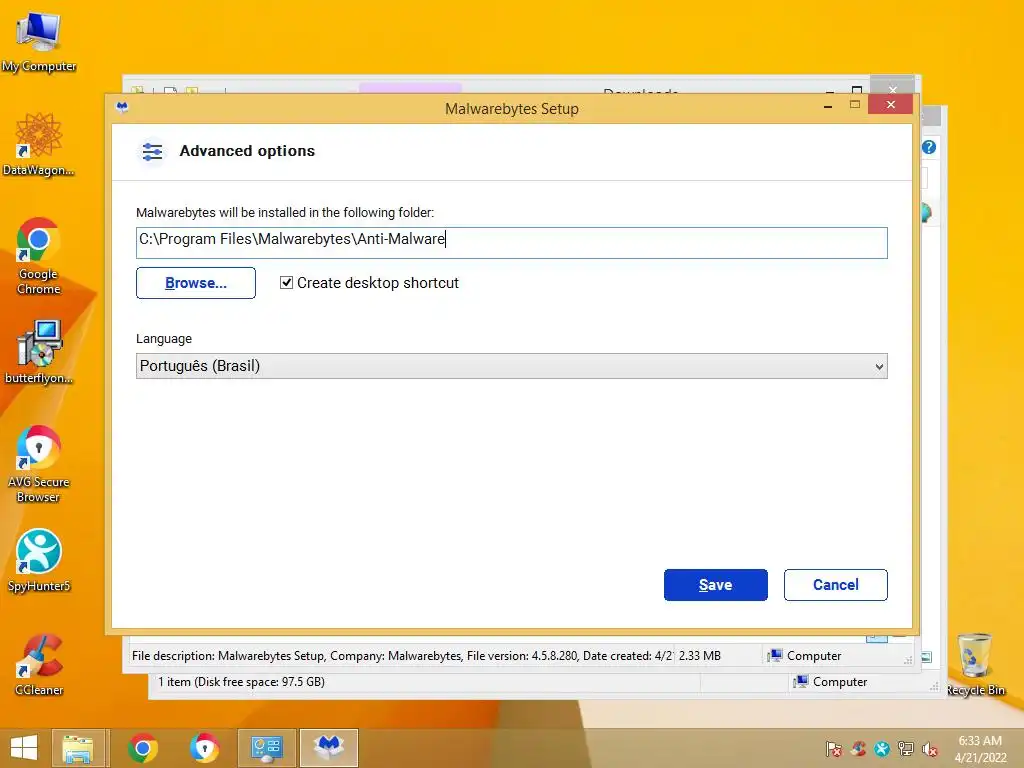Image resolution: width=1024 pixels, height=768 pixels.
Task: Launch AVG Secure Browser from the taskbar
Action: (204, 748)
